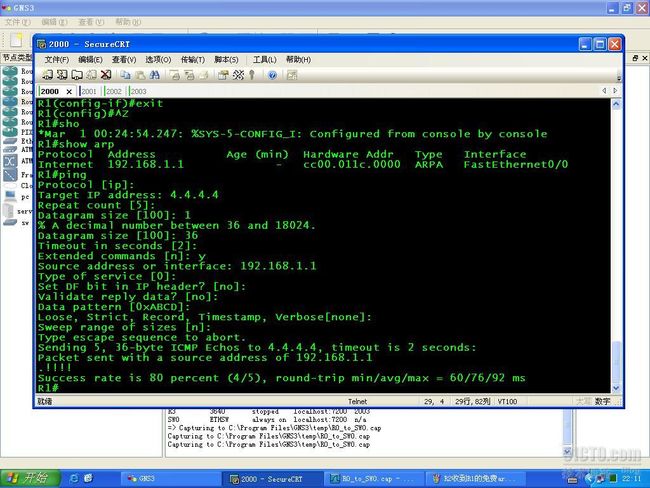Select the pc node icon in GNS3

point(10,197)
